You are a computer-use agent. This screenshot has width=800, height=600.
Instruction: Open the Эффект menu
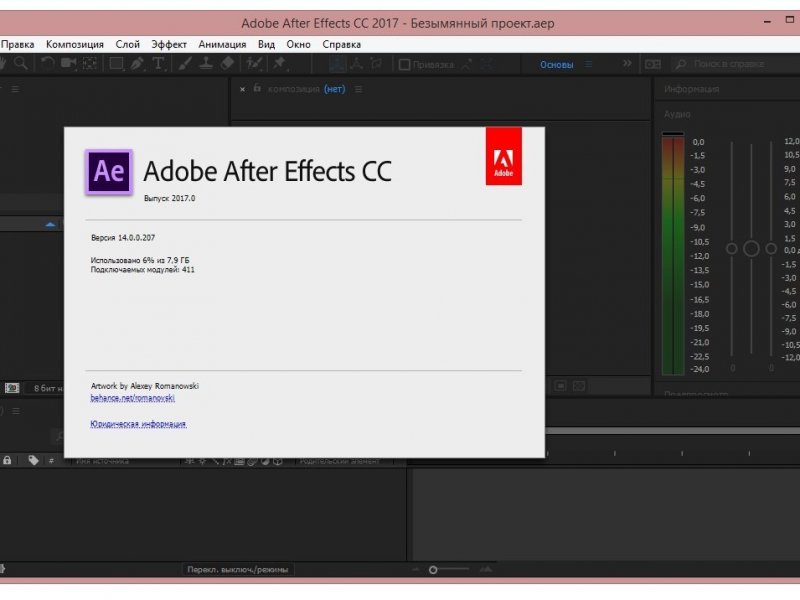click(169, 44)
